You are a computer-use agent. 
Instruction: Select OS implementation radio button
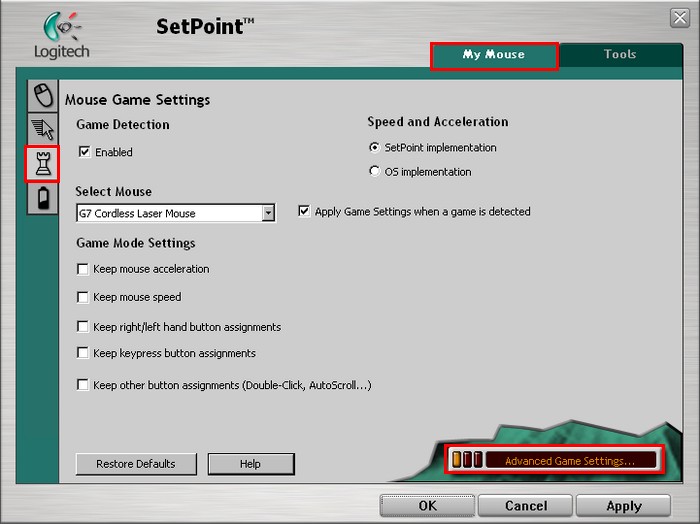tap(375, 171)
